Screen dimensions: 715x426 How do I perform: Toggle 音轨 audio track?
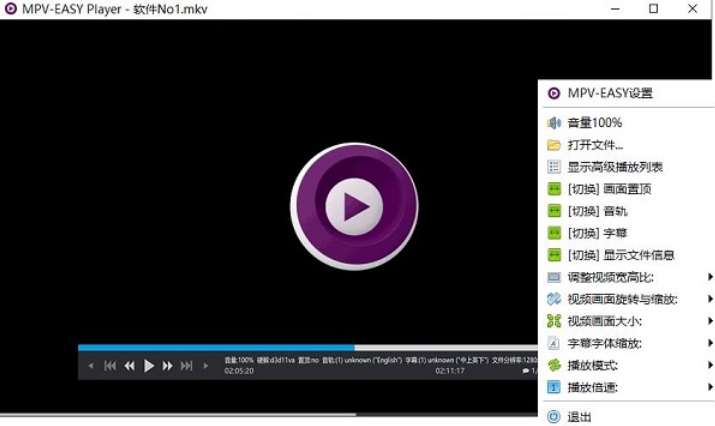pos(597,211)
